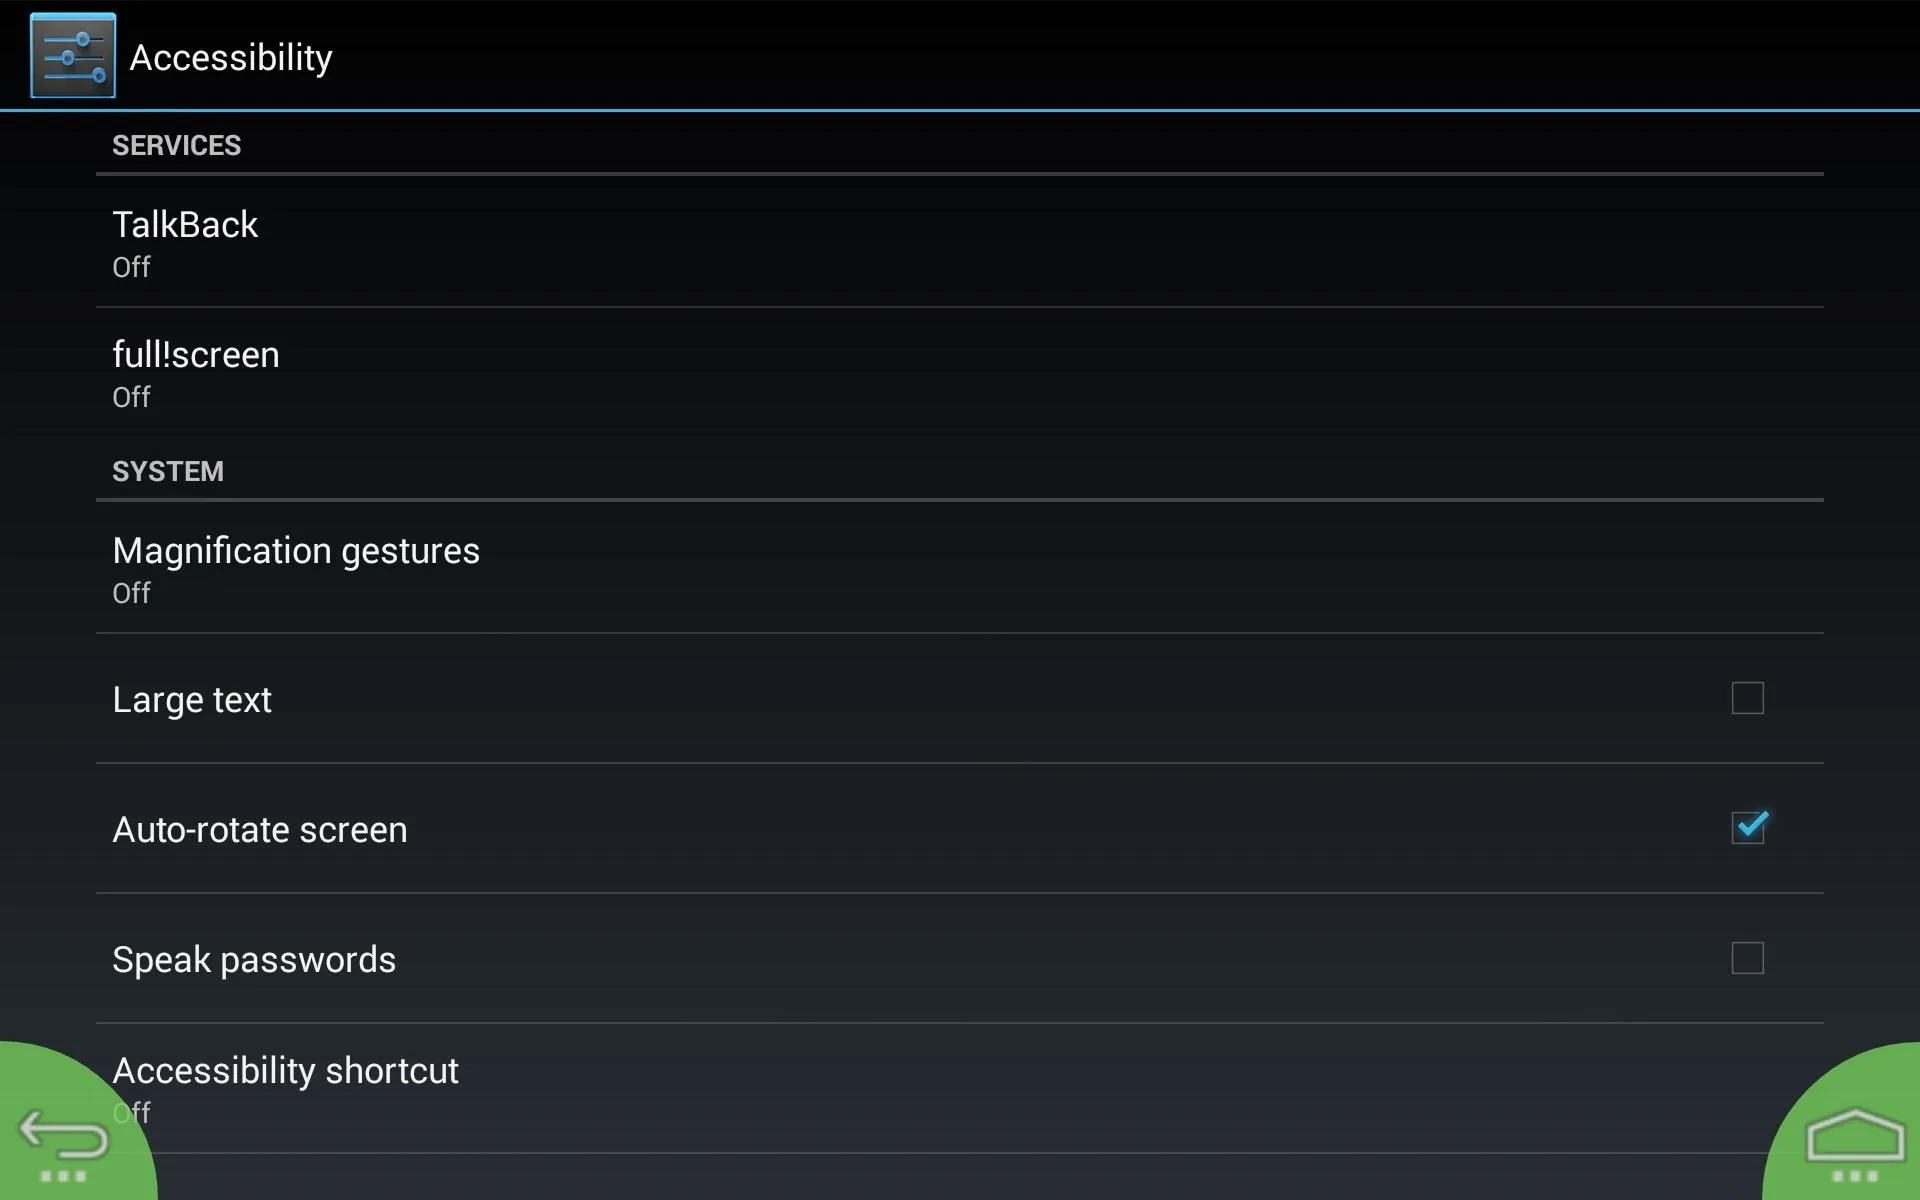1920x1200 pixels.
Task: Tap the Settings sliders icon in header
Action: coord(73,56)
